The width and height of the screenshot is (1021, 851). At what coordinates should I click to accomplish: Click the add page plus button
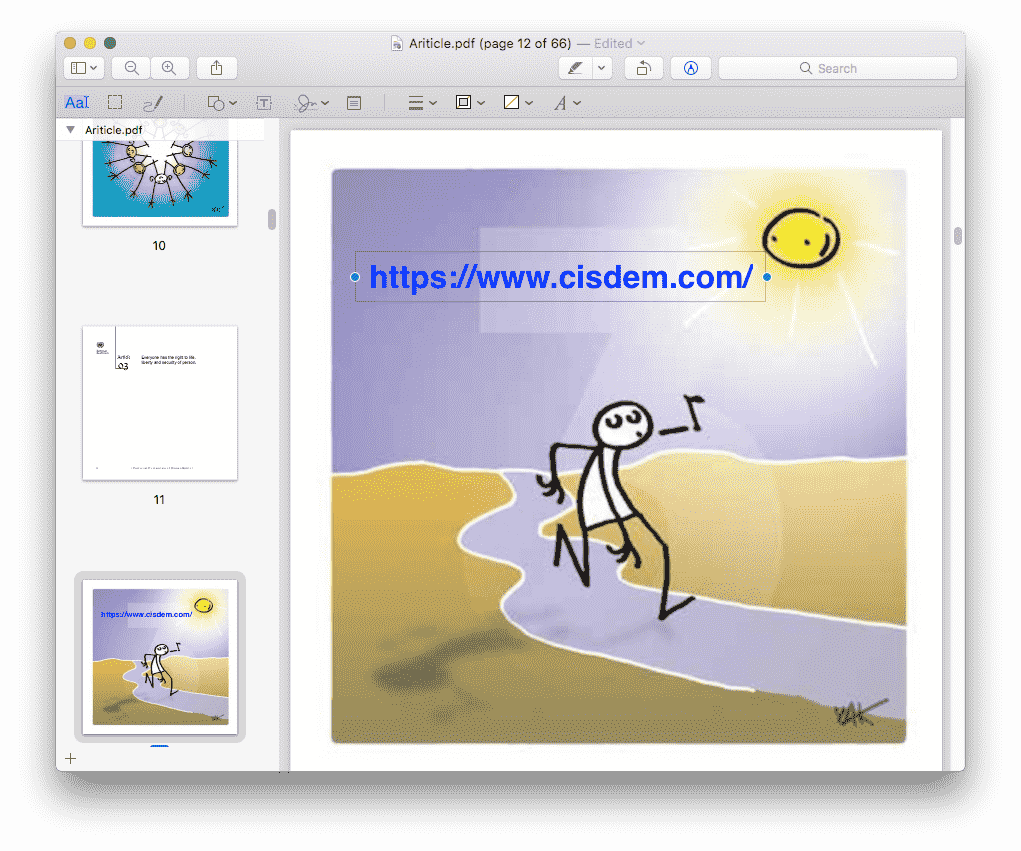[71, 759]
